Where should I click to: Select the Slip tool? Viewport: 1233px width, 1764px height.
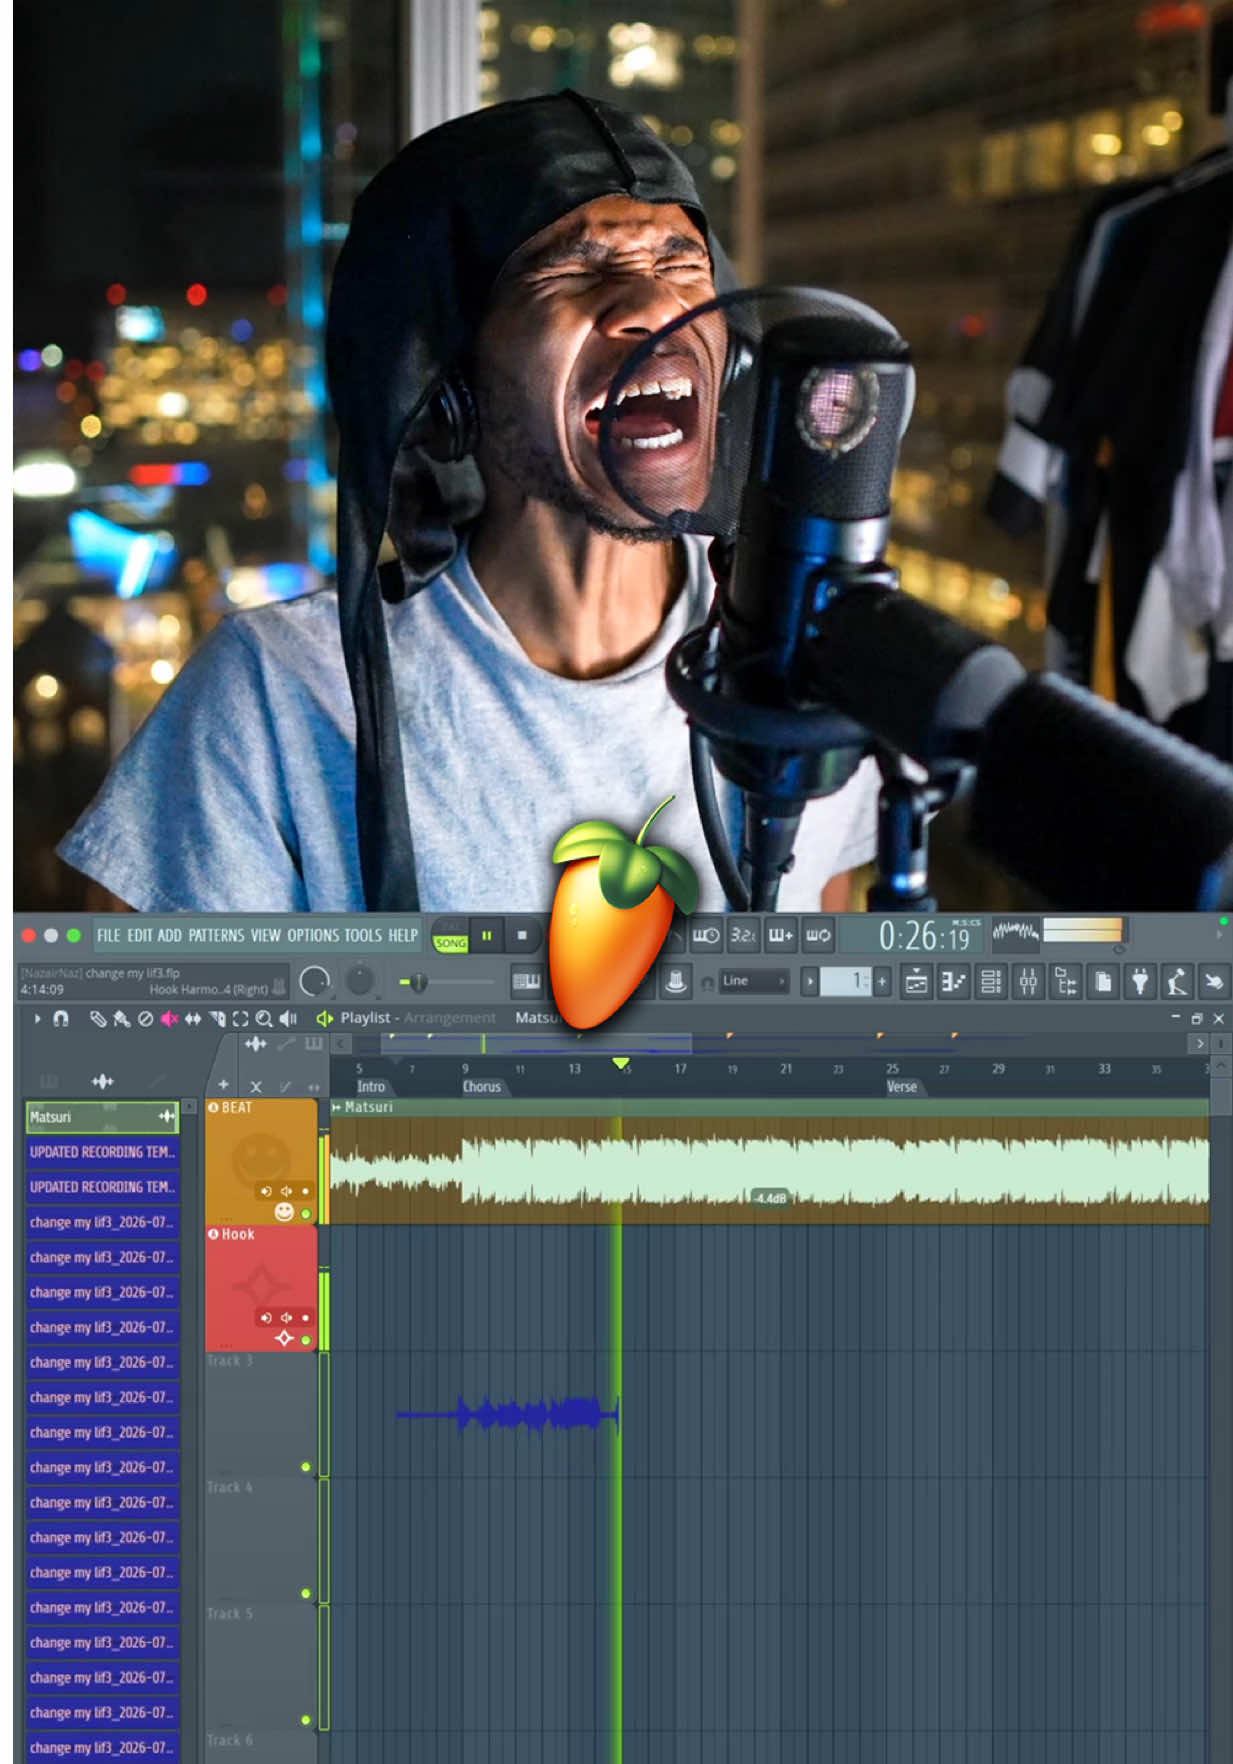[x=193, y=1018]
